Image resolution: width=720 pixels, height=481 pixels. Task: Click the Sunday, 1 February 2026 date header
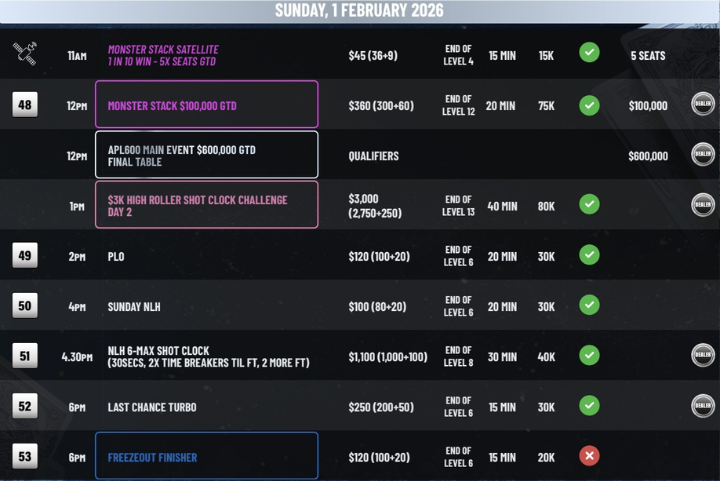click(359, 11)
